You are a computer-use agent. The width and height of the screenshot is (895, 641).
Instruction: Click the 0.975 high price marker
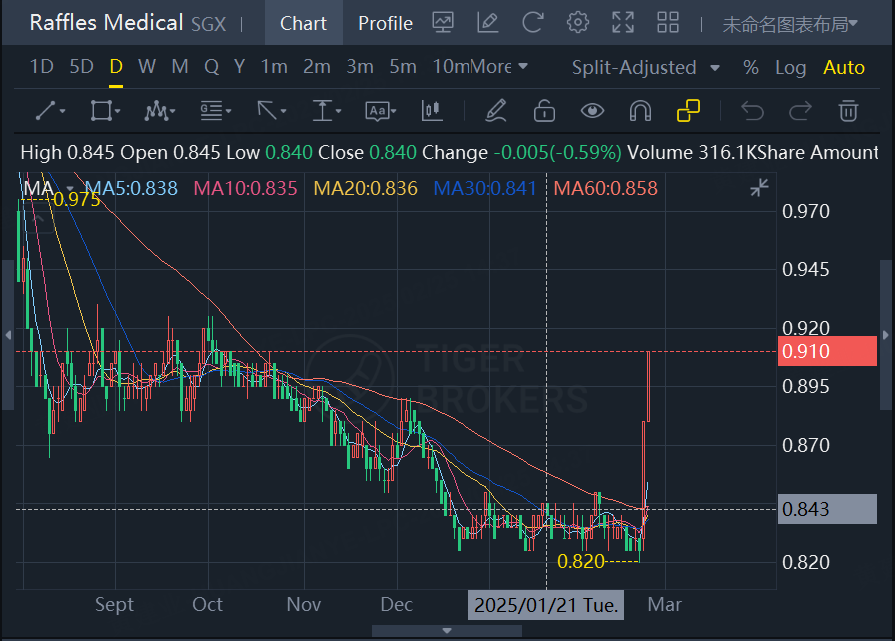(76, 199)
